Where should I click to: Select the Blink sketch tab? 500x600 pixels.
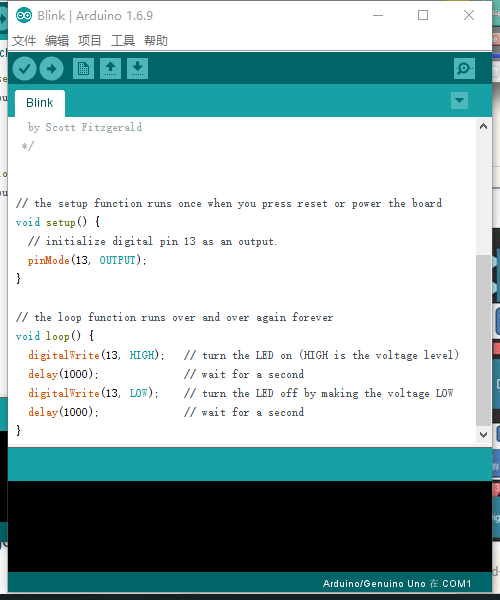[x=40, y=103]
